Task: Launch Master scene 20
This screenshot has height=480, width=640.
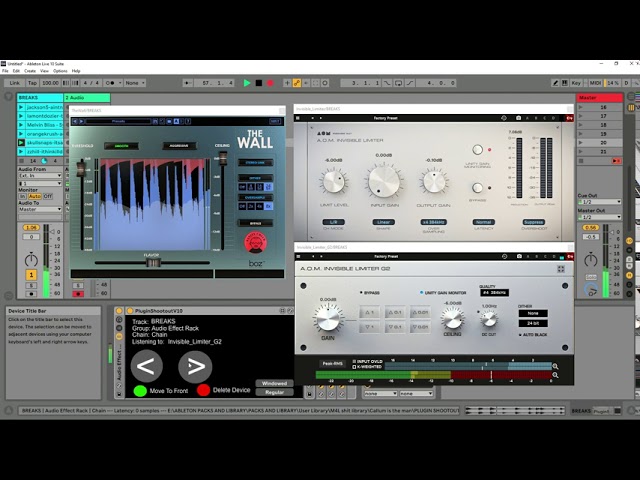Action: (x=581, y=143)
